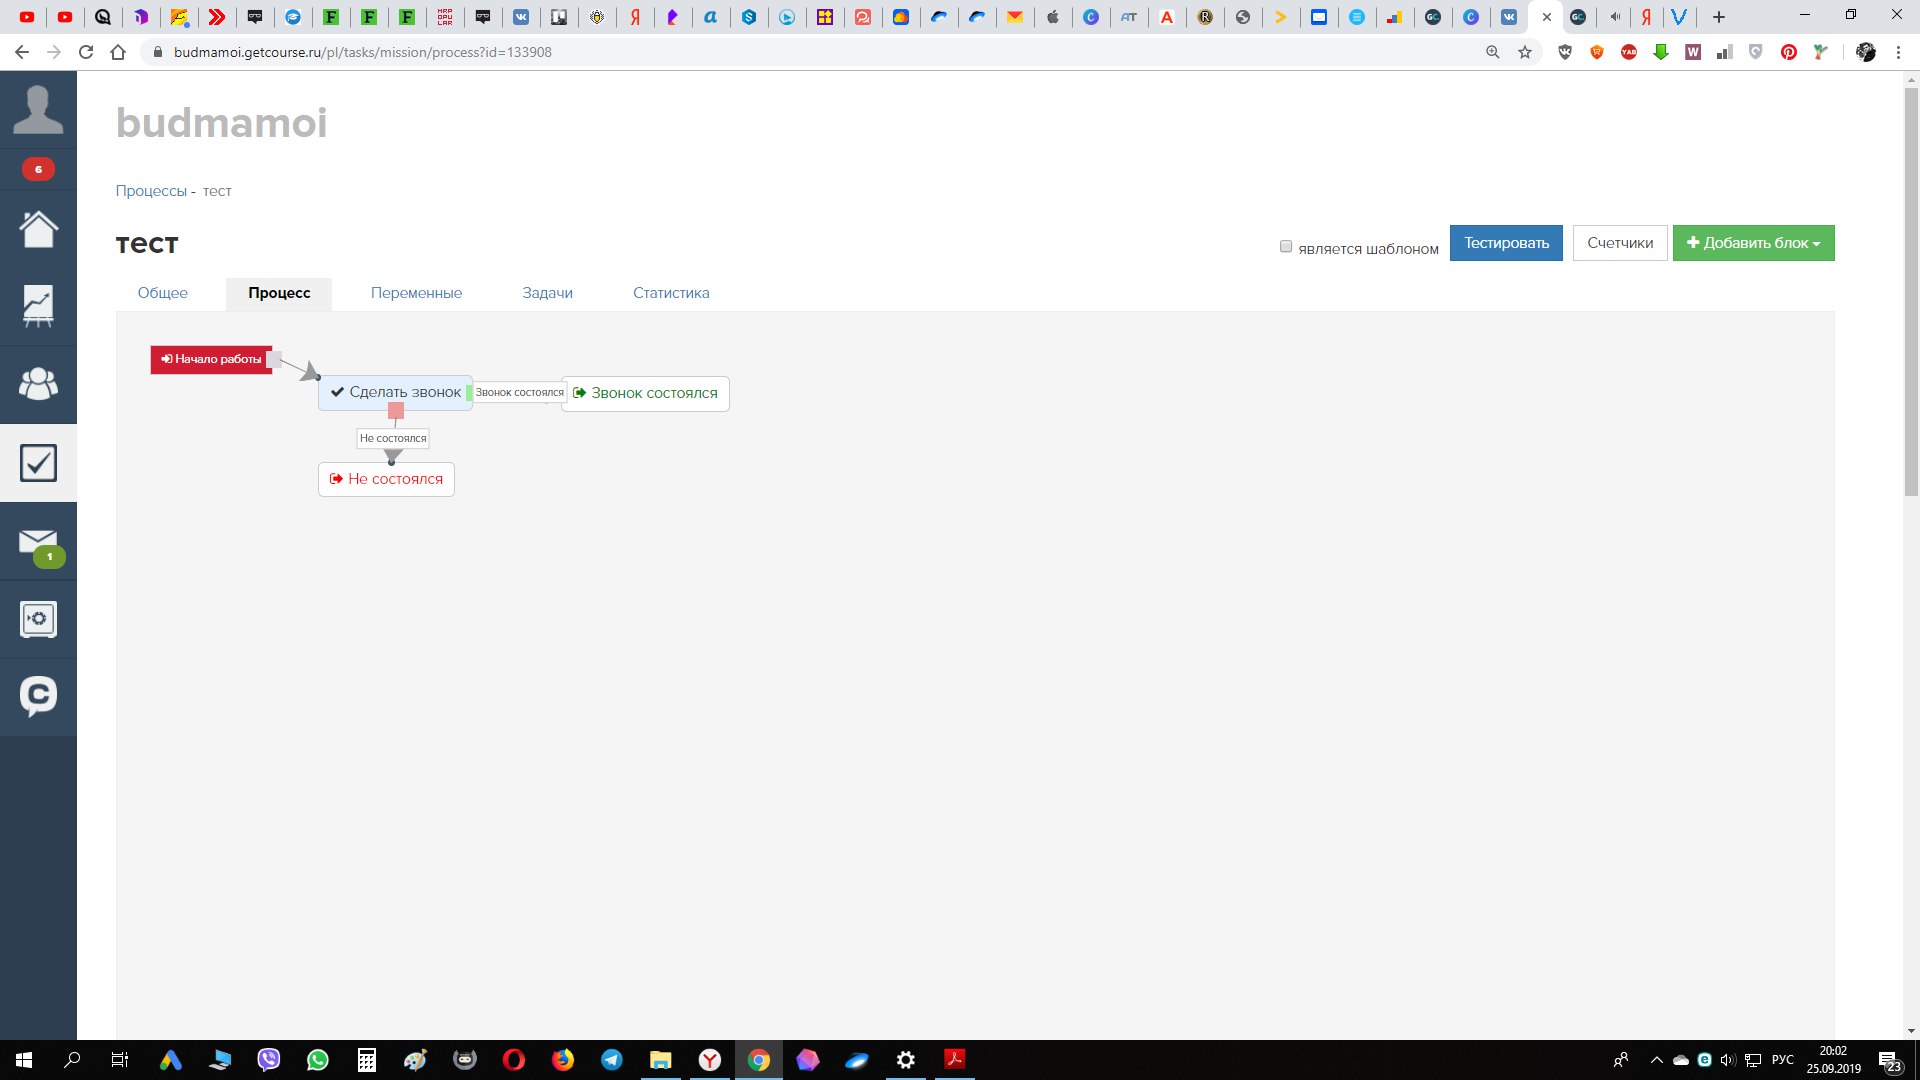Reload the page

(86, 52)
